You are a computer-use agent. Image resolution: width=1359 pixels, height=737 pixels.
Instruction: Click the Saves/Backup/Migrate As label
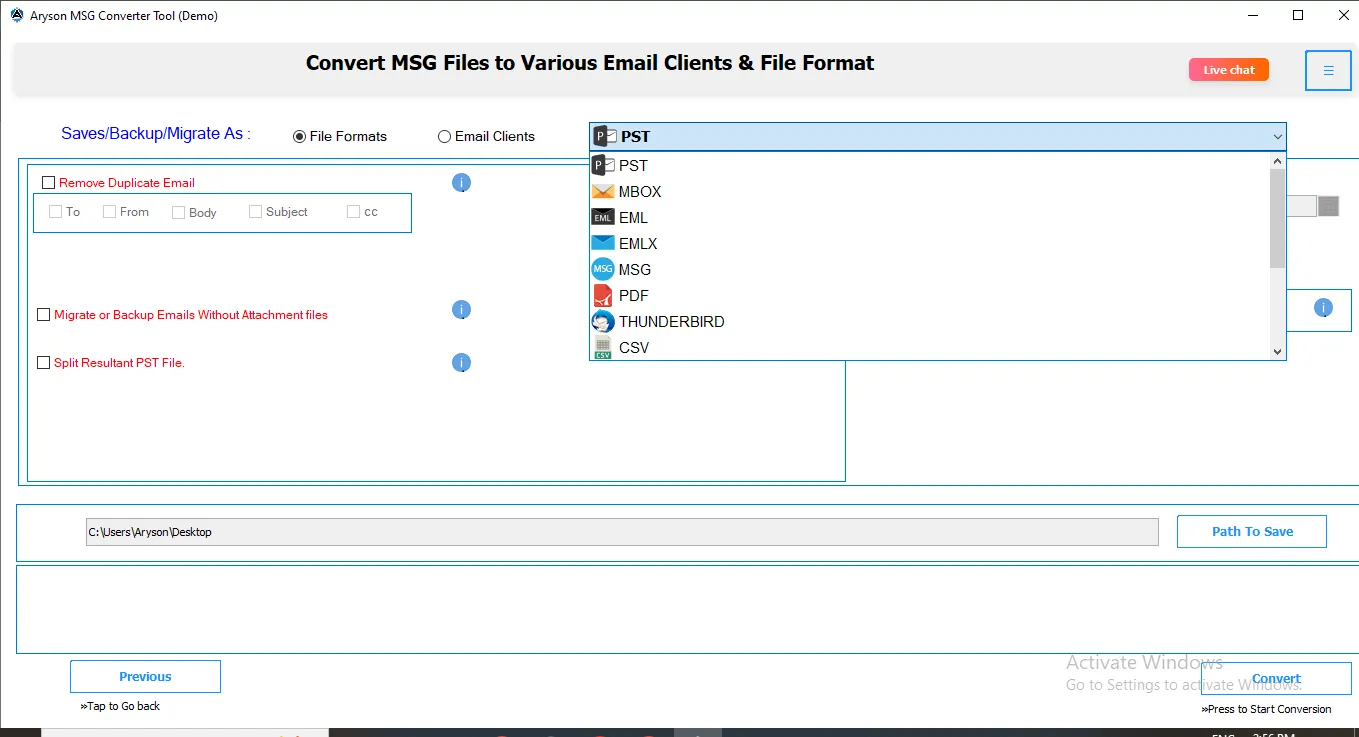point(156,133)
